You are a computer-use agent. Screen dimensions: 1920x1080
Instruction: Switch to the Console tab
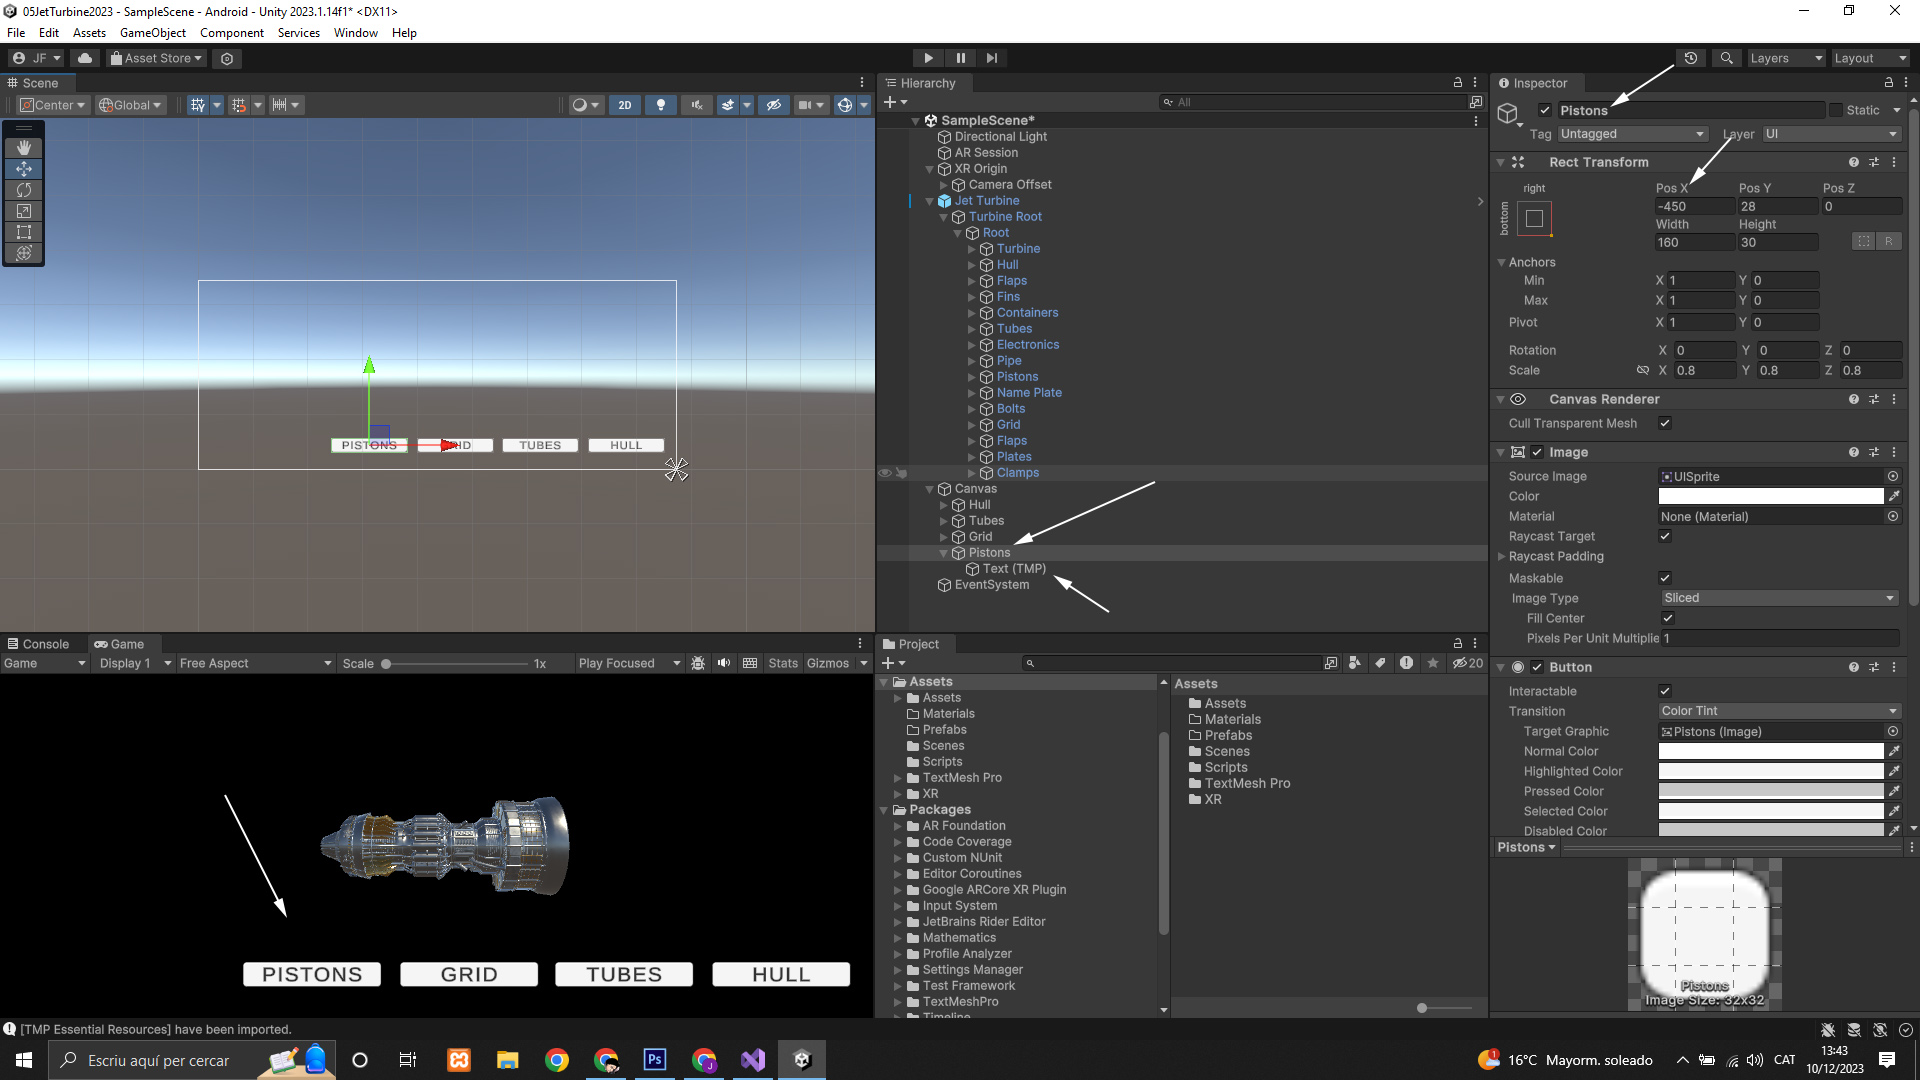click(x=38, y=644)
